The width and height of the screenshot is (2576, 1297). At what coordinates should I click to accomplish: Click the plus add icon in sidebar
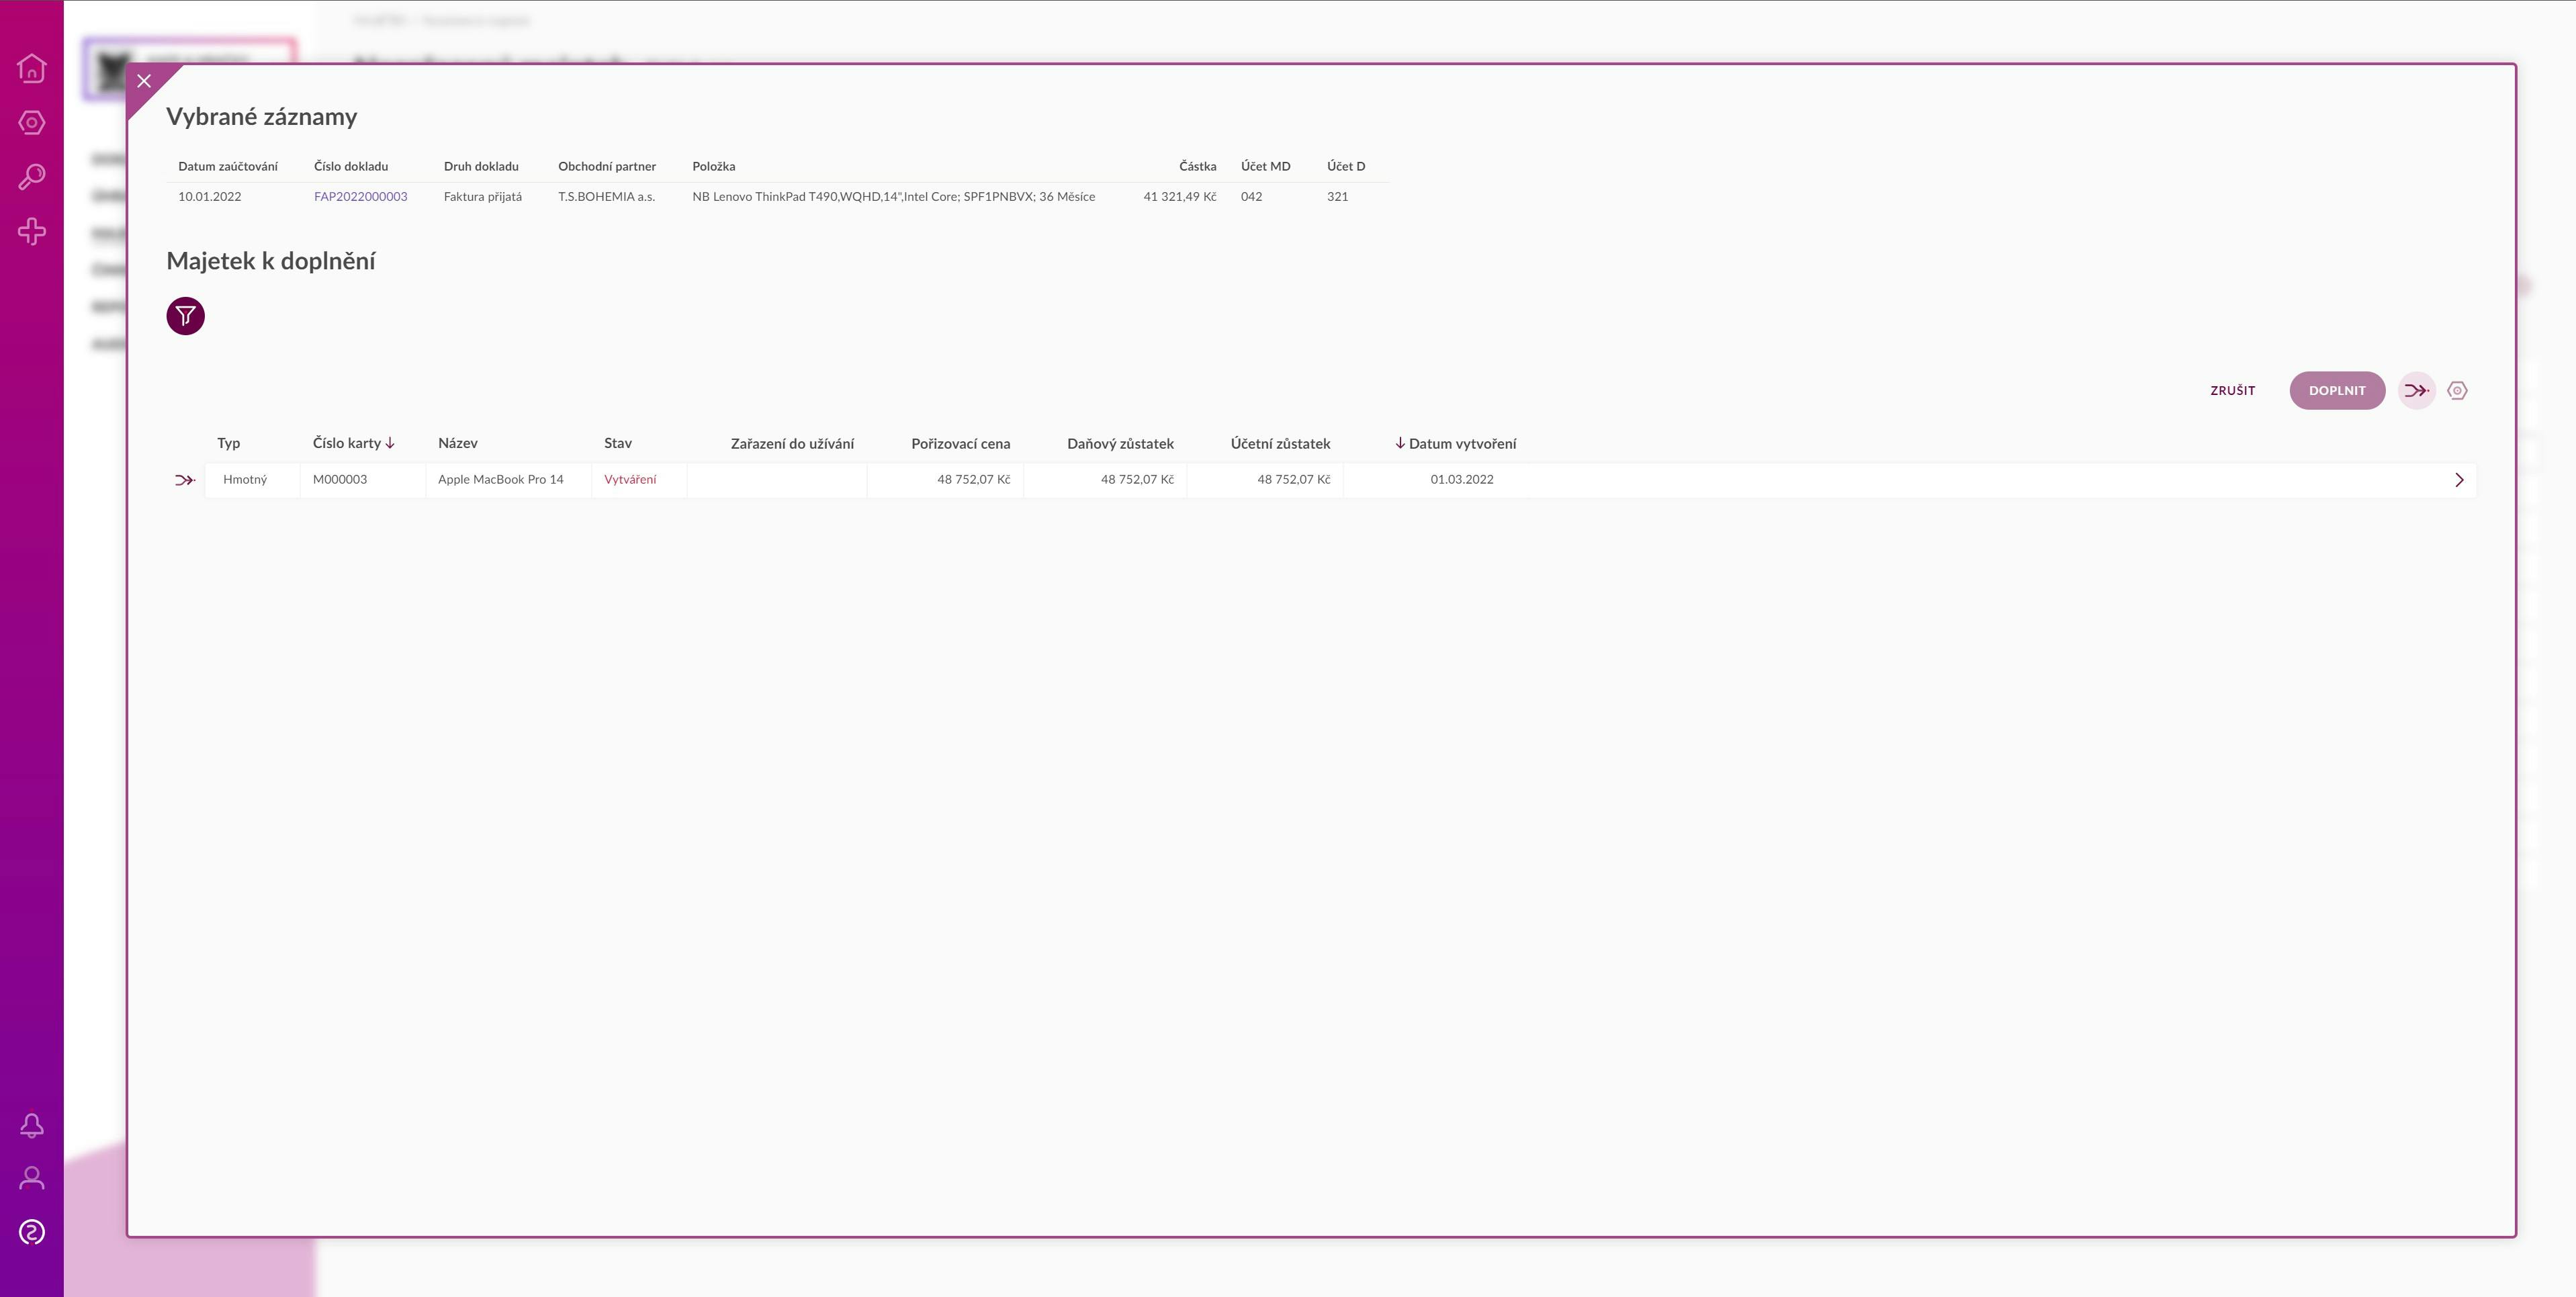(32, 232)
